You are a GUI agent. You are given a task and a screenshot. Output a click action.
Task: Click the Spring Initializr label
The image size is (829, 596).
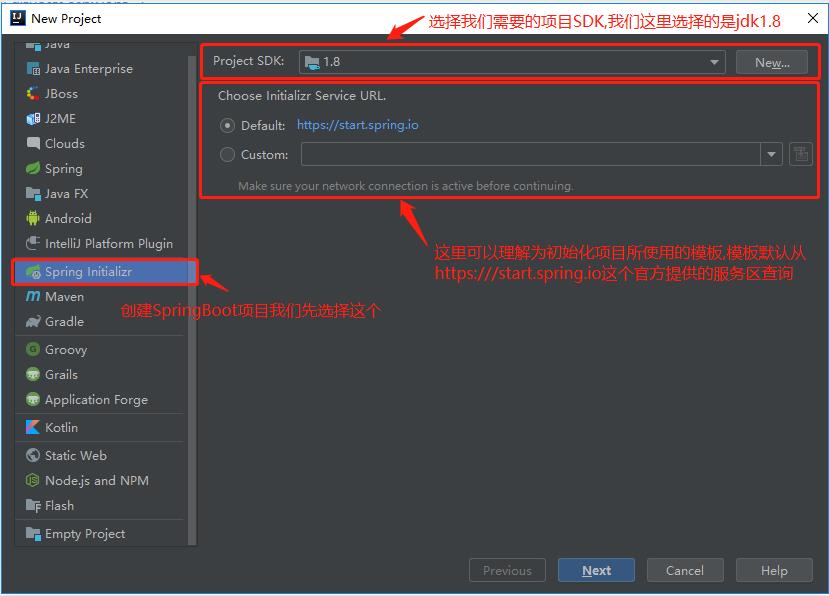[x=88, y=272]
